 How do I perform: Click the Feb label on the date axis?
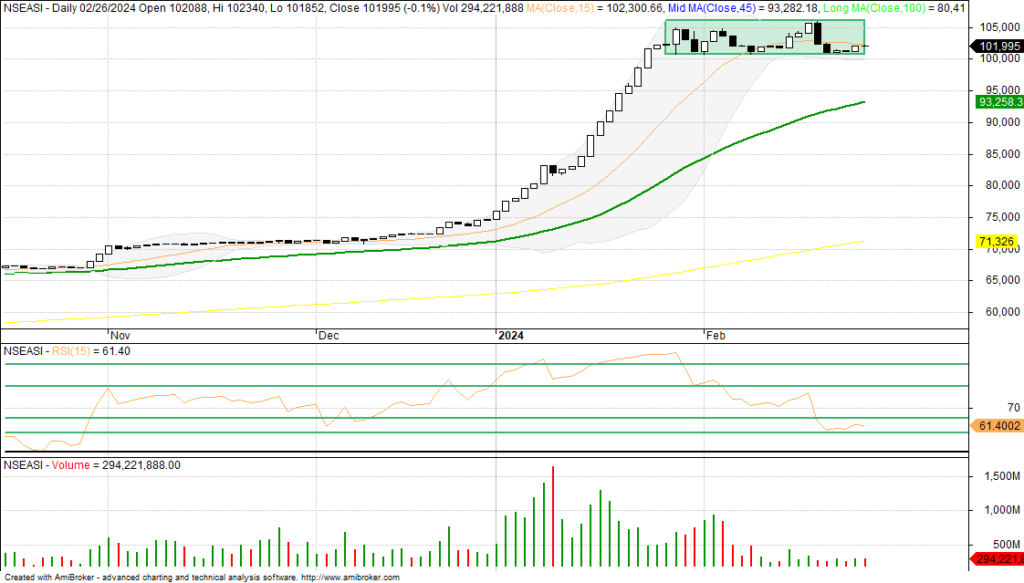tap(717, 338)
